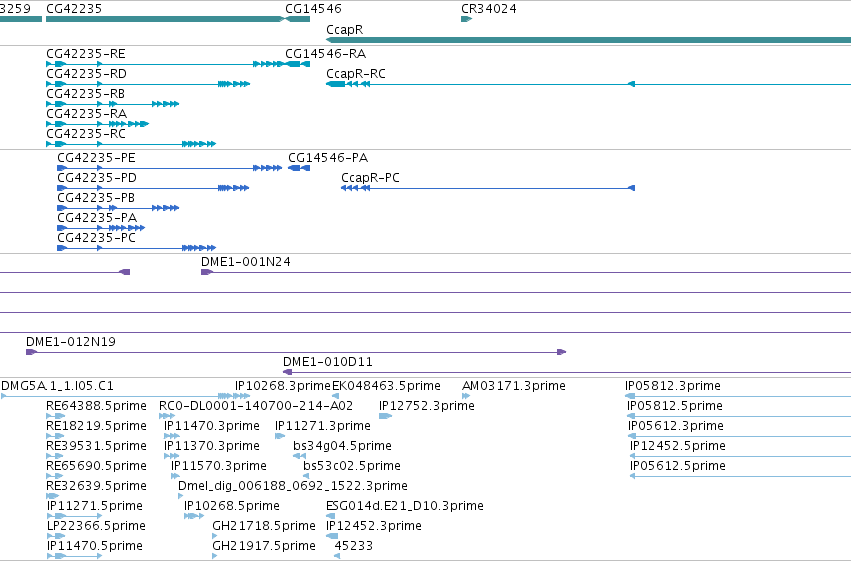Click the DME1-012N19 clone label
The width and height of the screenshot is (851, 561).
pos(71,342)
